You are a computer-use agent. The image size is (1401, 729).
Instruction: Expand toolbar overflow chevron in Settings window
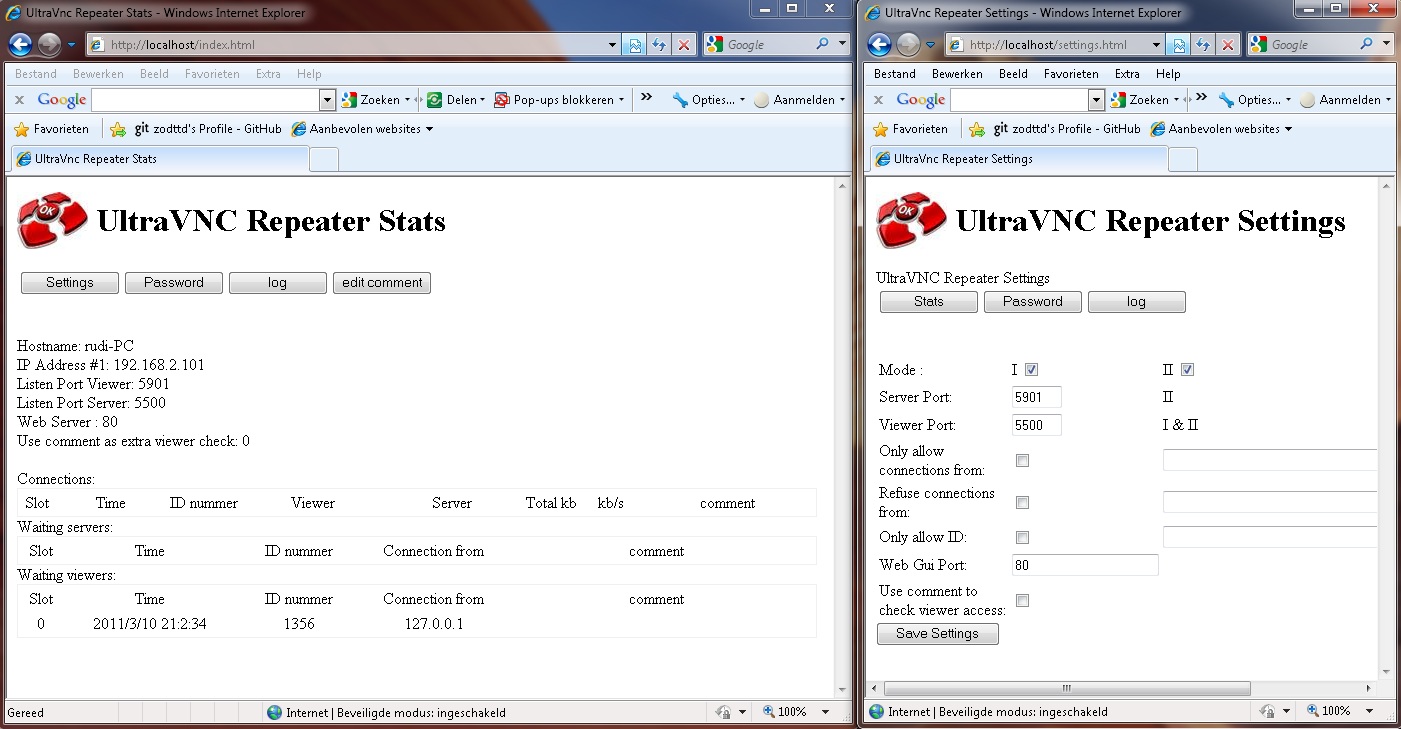point(1200,98)
